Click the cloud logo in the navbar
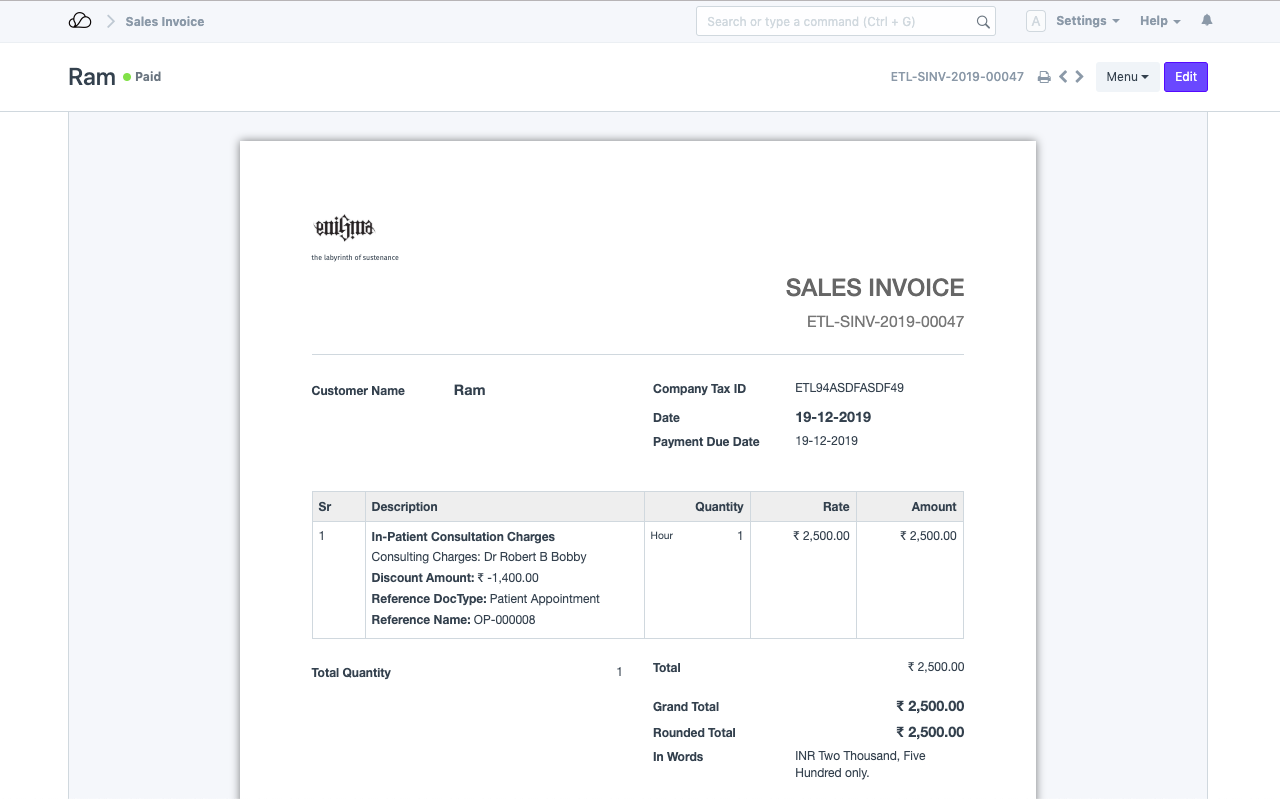 pos(80,20)
